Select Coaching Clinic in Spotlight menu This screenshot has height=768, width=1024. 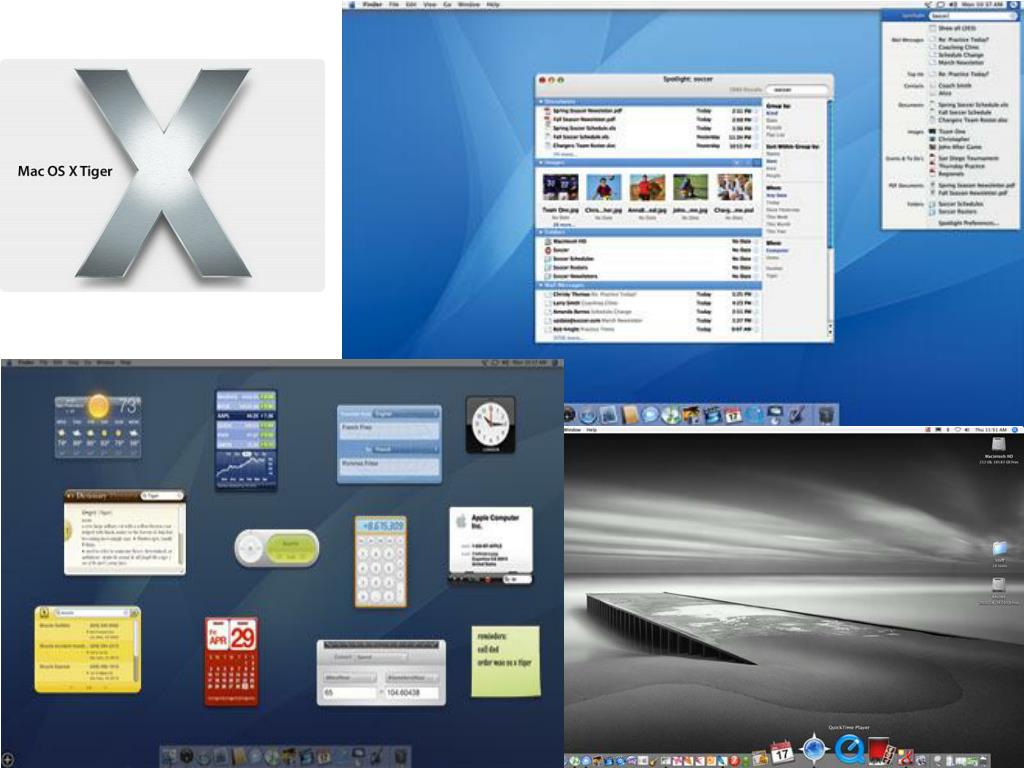tap(958, 47)
